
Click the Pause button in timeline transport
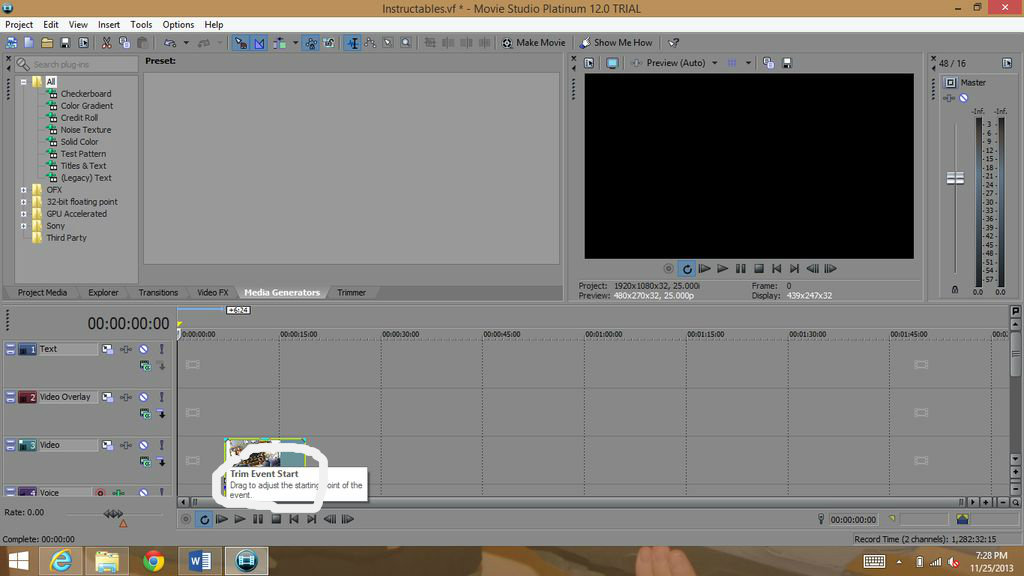pos(258,519)
